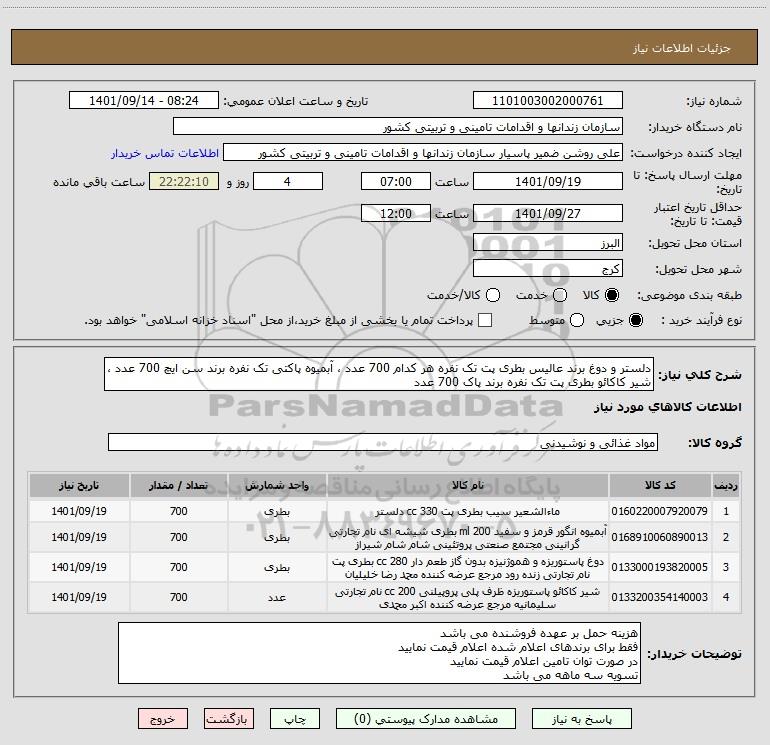Click the response deadline date 1401/09/19 field

[x=548, y=181]
